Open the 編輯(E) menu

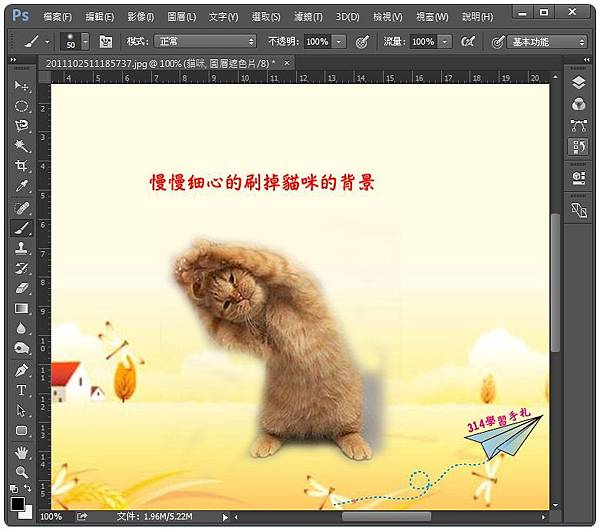(99, 16)
